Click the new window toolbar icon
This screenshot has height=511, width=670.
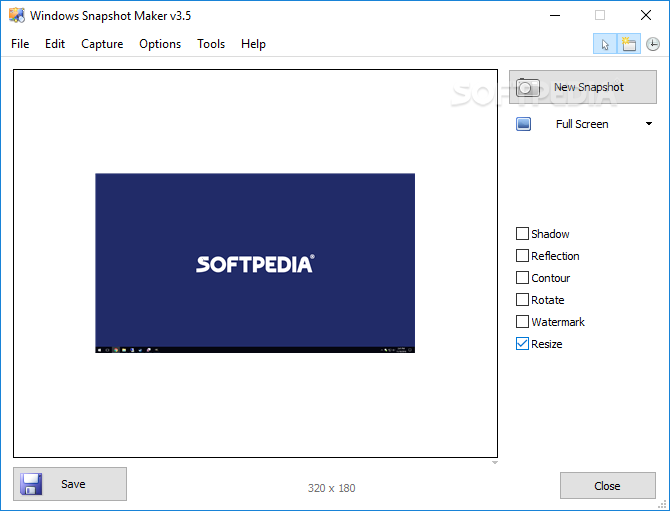click(x=629, y=44)
